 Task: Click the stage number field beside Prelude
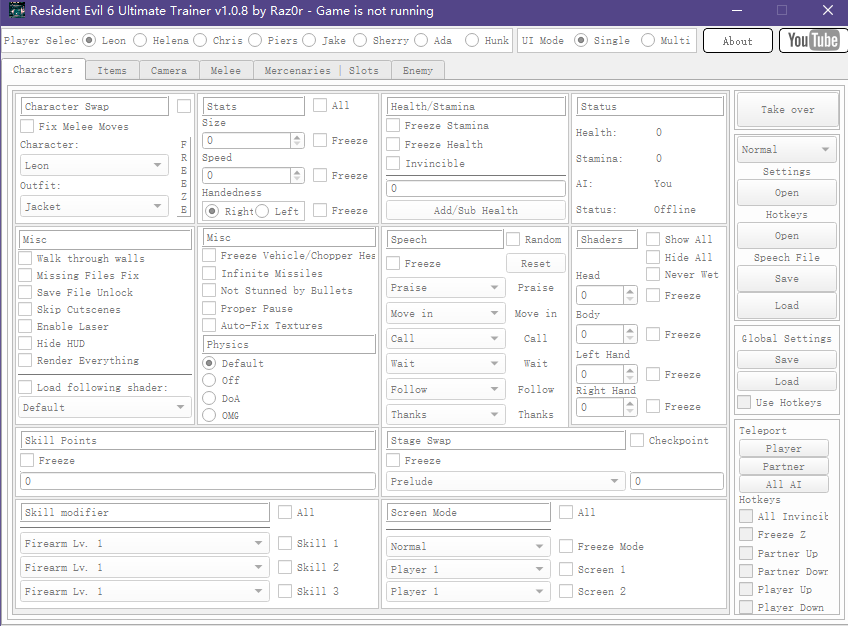(677, 481)
